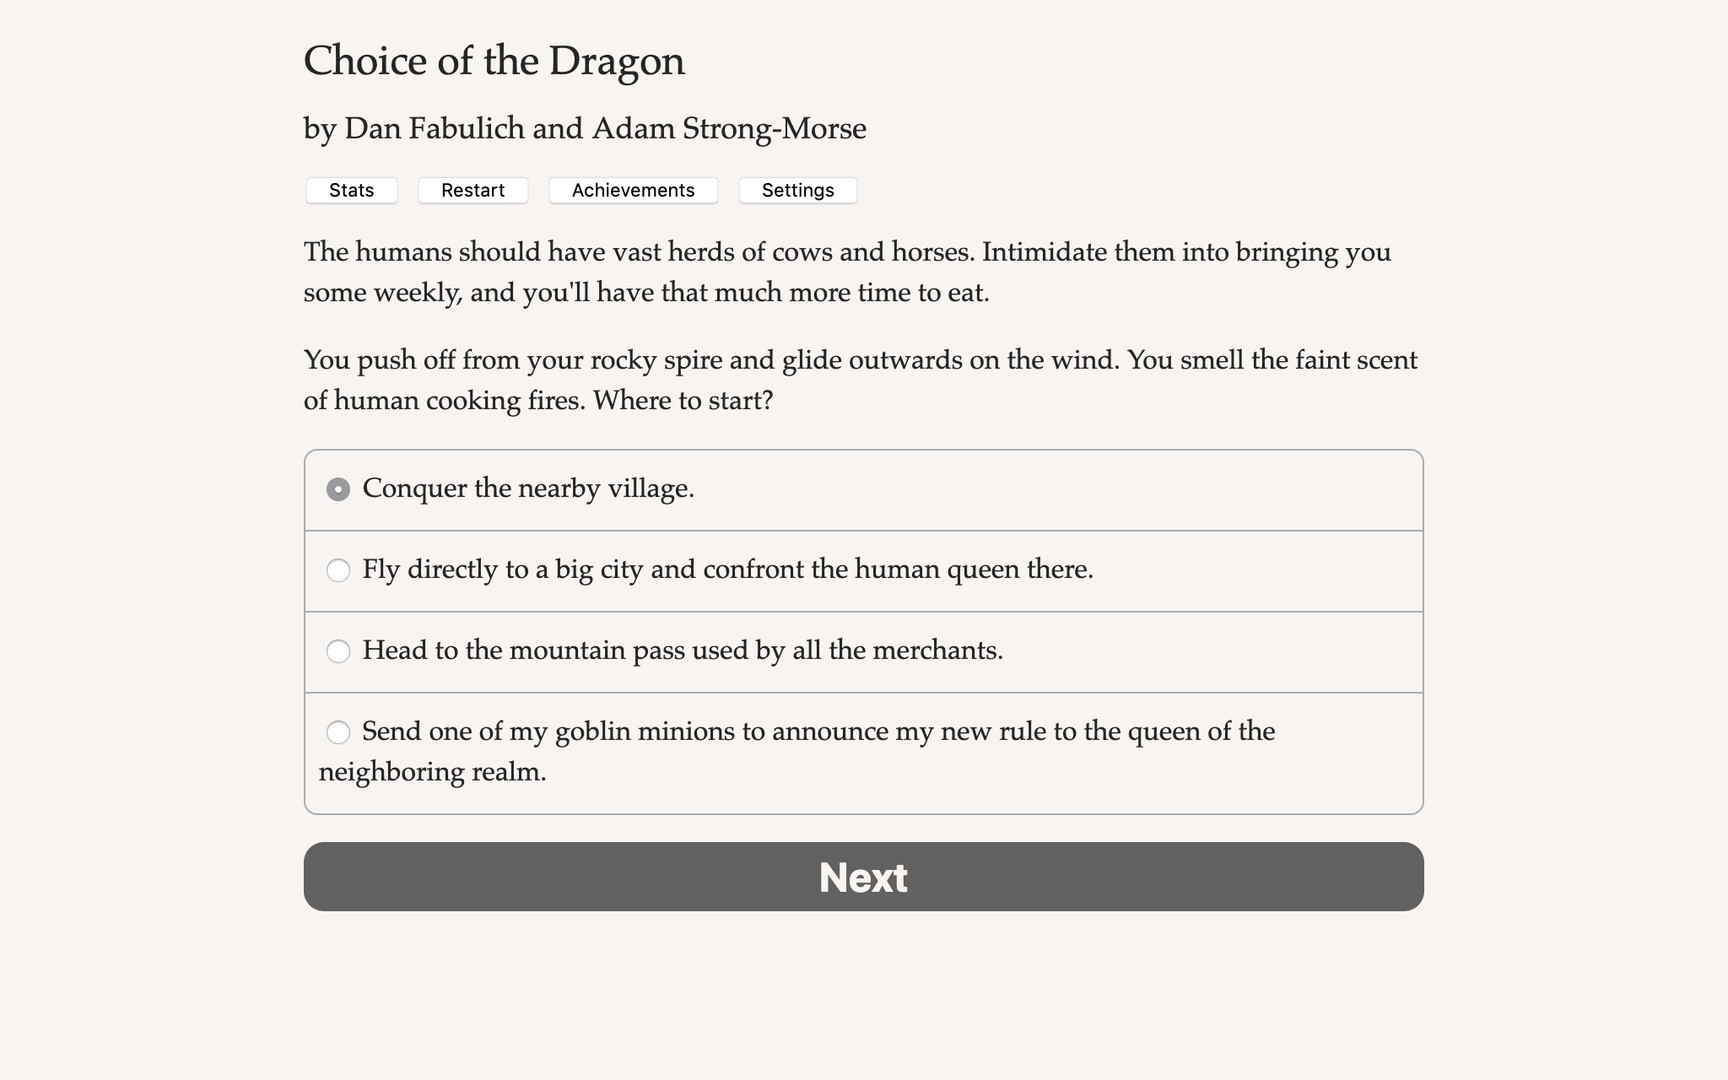Click Restart to begin a new playthrough

click(472, 190)
